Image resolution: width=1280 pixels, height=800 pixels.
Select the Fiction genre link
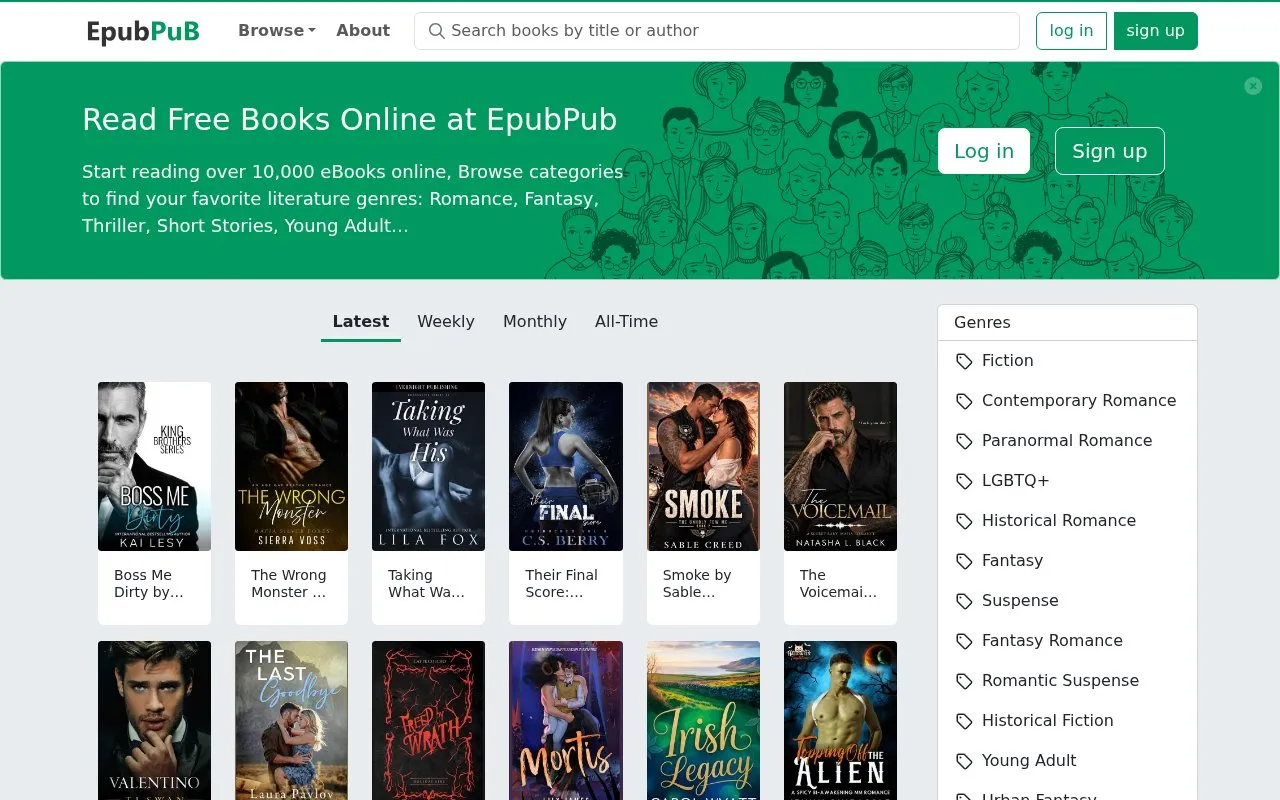tap(1007, 360)
